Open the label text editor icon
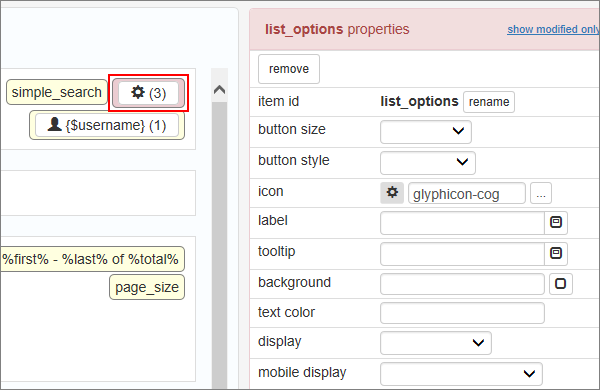Image resolution: width=600 pixels, height=390 pixels. (x=556, y=222)
